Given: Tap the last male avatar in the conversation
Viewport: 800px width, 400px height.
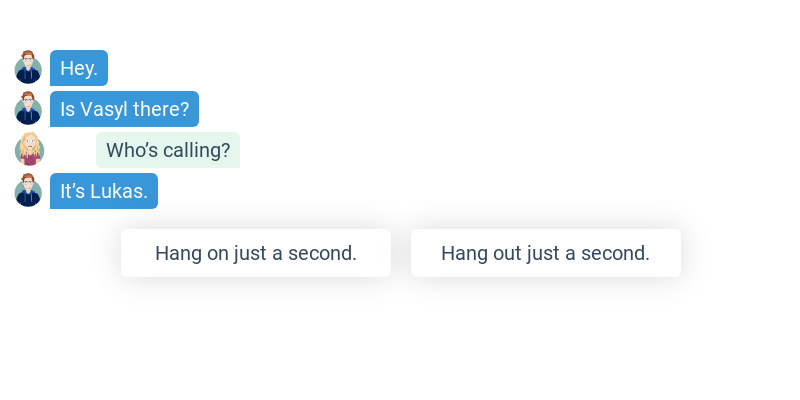Looking at the screenshot, I should 28,191.
